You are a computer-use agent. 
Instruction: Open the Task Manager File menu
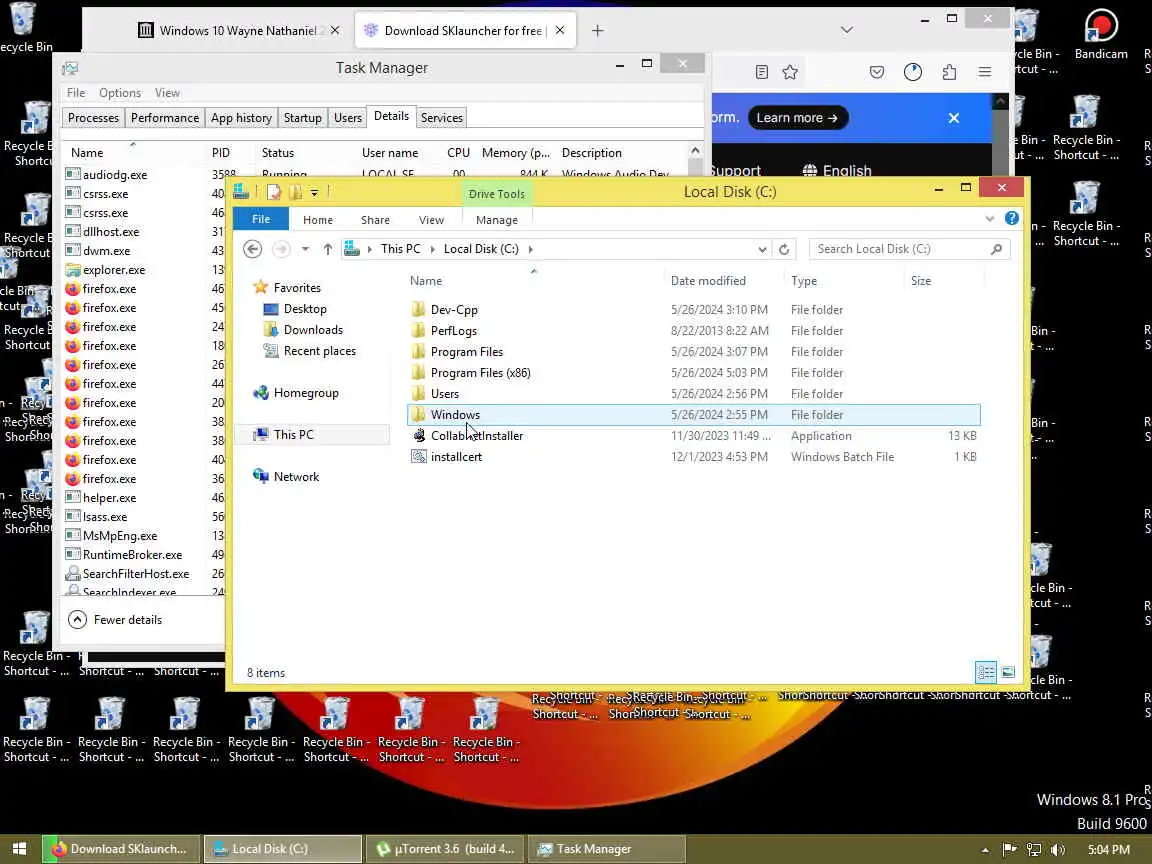(x=76, y=93)
